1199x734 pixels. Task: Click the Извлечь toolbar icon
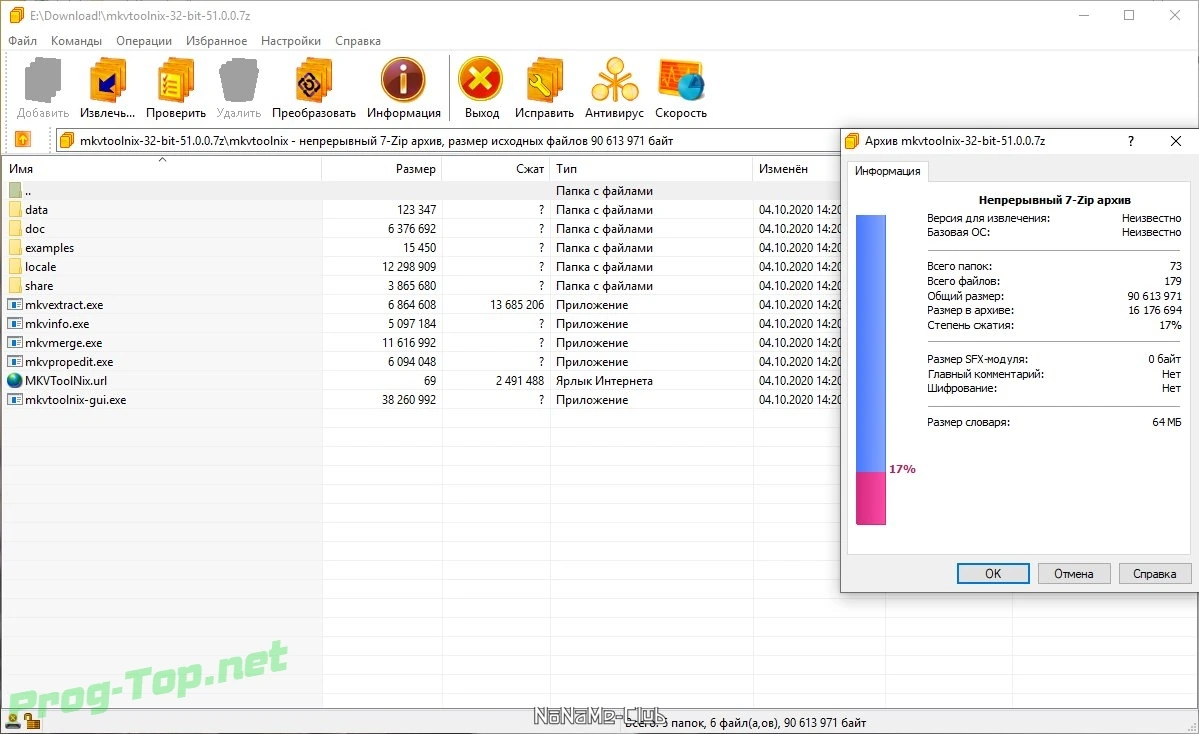108,80
